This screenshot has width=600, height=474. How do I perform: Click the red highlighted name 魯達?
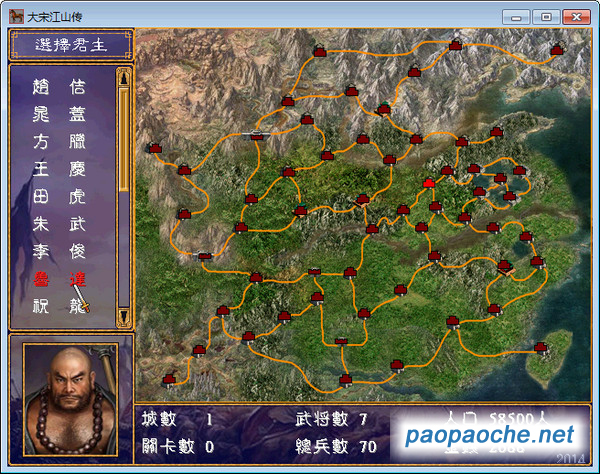pos(59,279)
